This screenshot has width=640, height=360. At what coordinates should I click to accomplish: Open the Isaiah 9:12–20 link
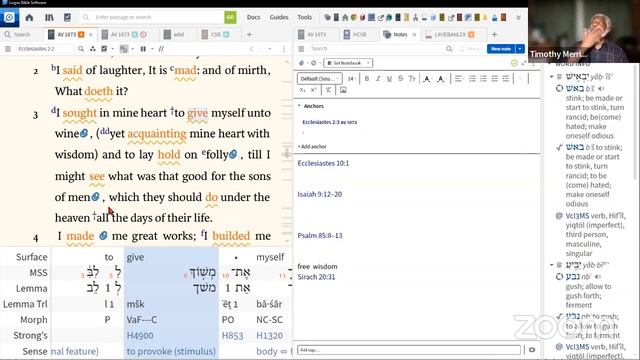[x=320, y=194]
